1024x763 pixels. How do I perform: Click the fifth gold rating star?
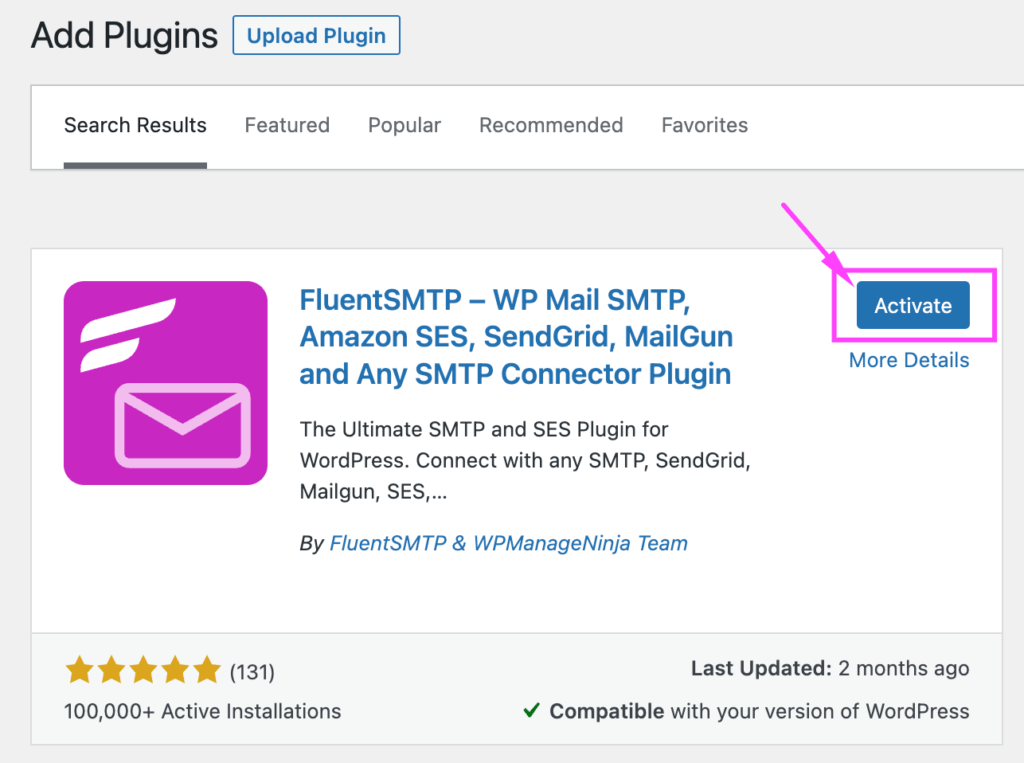pyautogui.click(x=208, y=669)
